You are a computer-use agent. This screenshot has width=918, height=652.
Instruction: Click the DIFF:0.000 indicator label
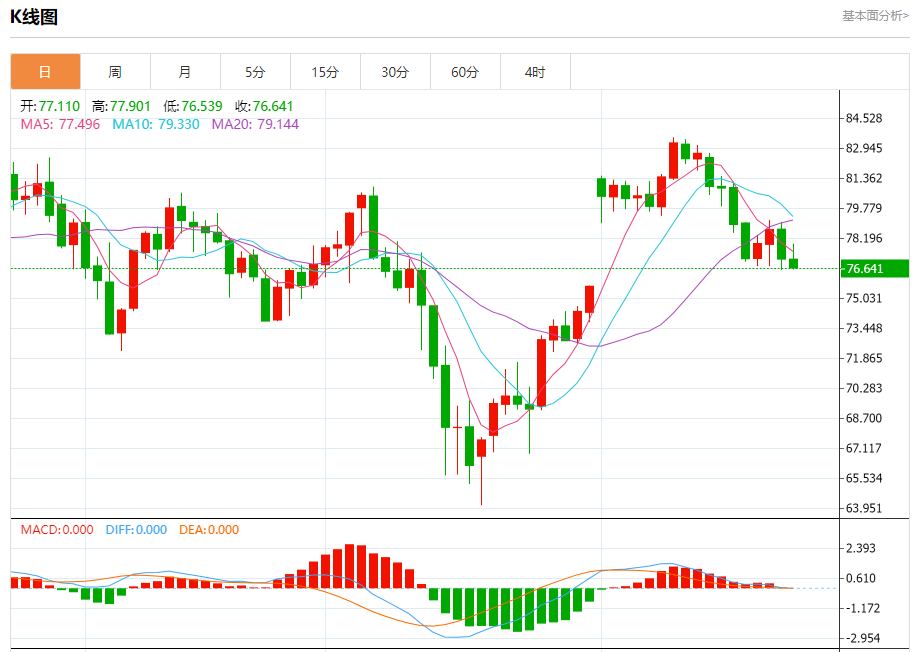[136, 530]
